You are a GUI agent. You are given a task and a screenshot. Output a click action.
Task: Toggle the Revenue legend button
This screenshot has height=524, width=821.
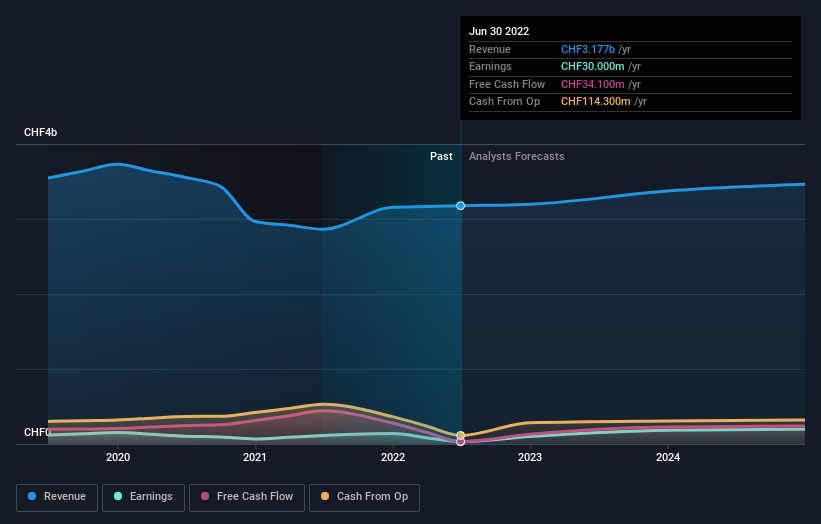pos(57,497)
